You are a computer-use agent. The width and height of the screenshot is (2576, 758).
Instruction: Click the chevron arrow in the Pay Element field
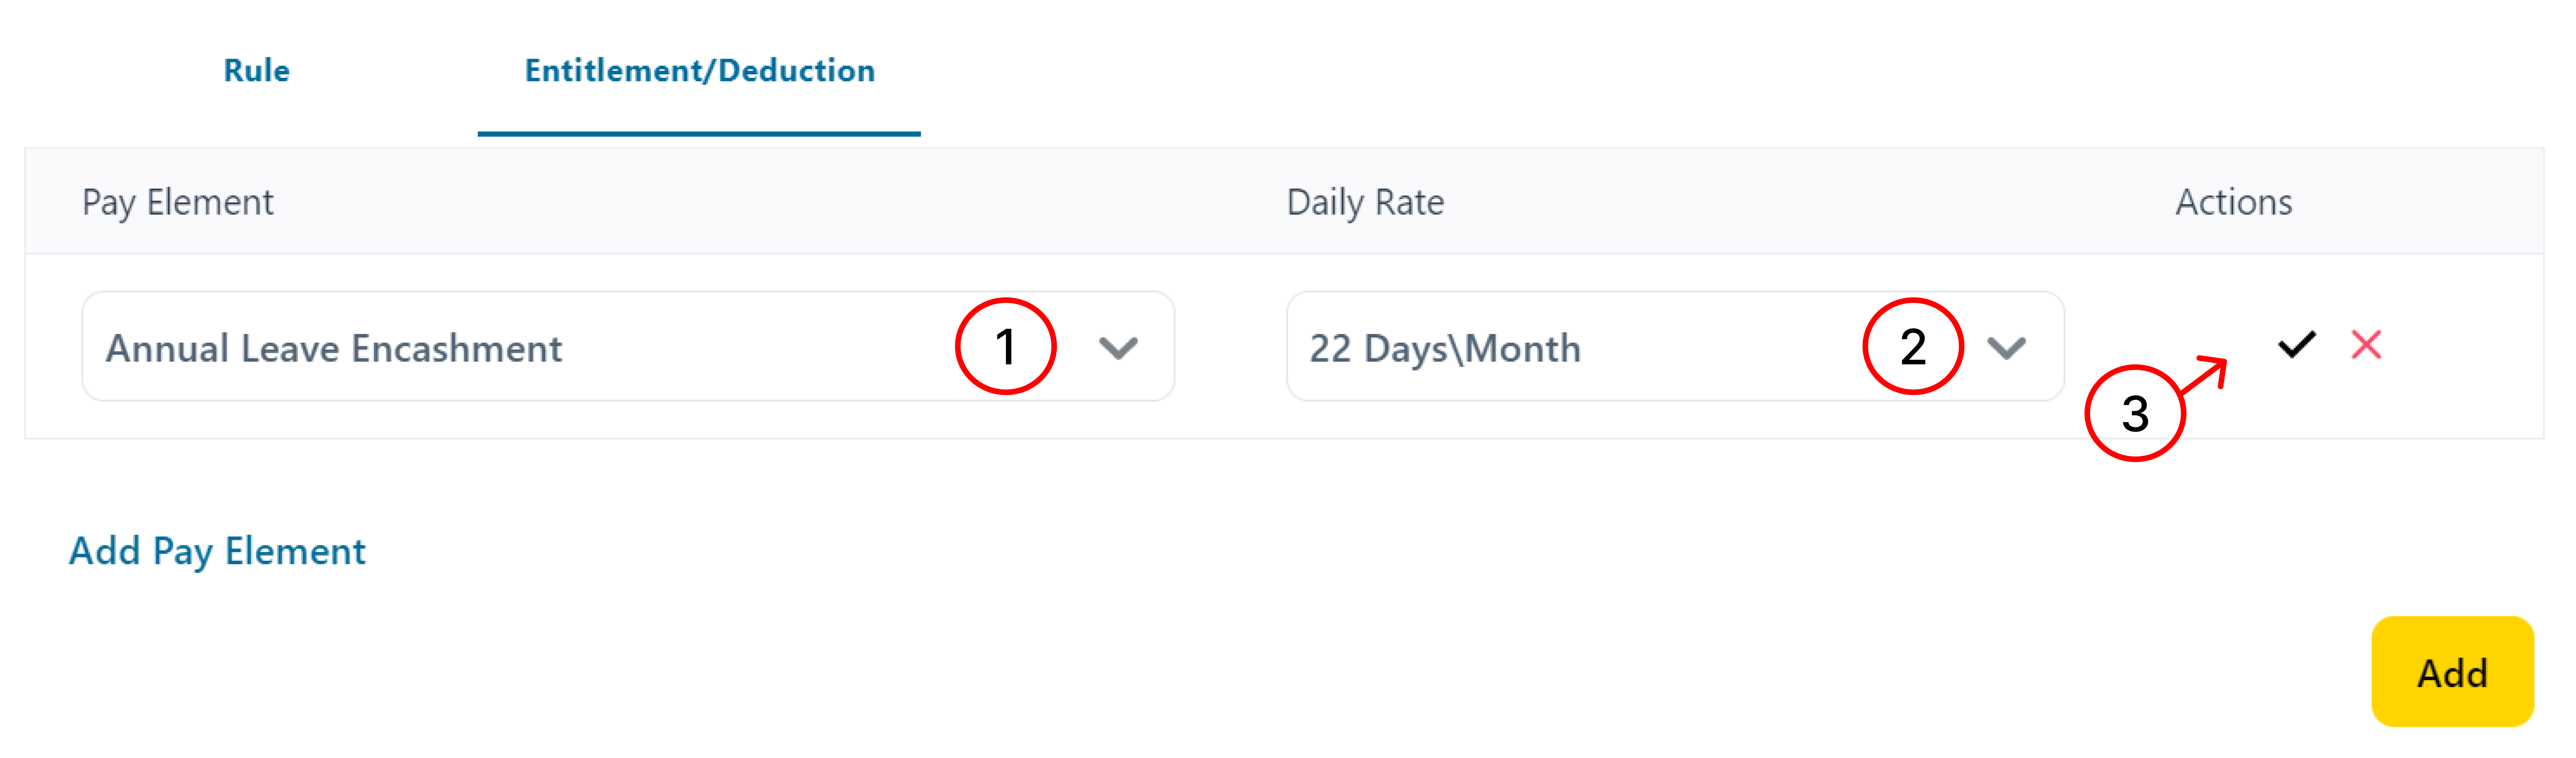click(1118, 348)
